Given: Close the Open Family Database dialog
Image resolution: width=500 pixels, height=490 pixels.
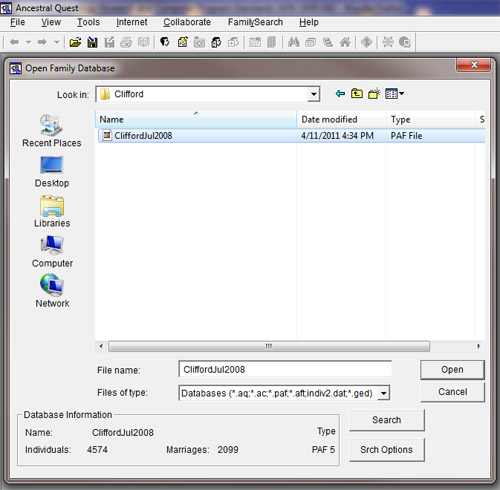Looking at the screenshot, I should pos(474,65).
